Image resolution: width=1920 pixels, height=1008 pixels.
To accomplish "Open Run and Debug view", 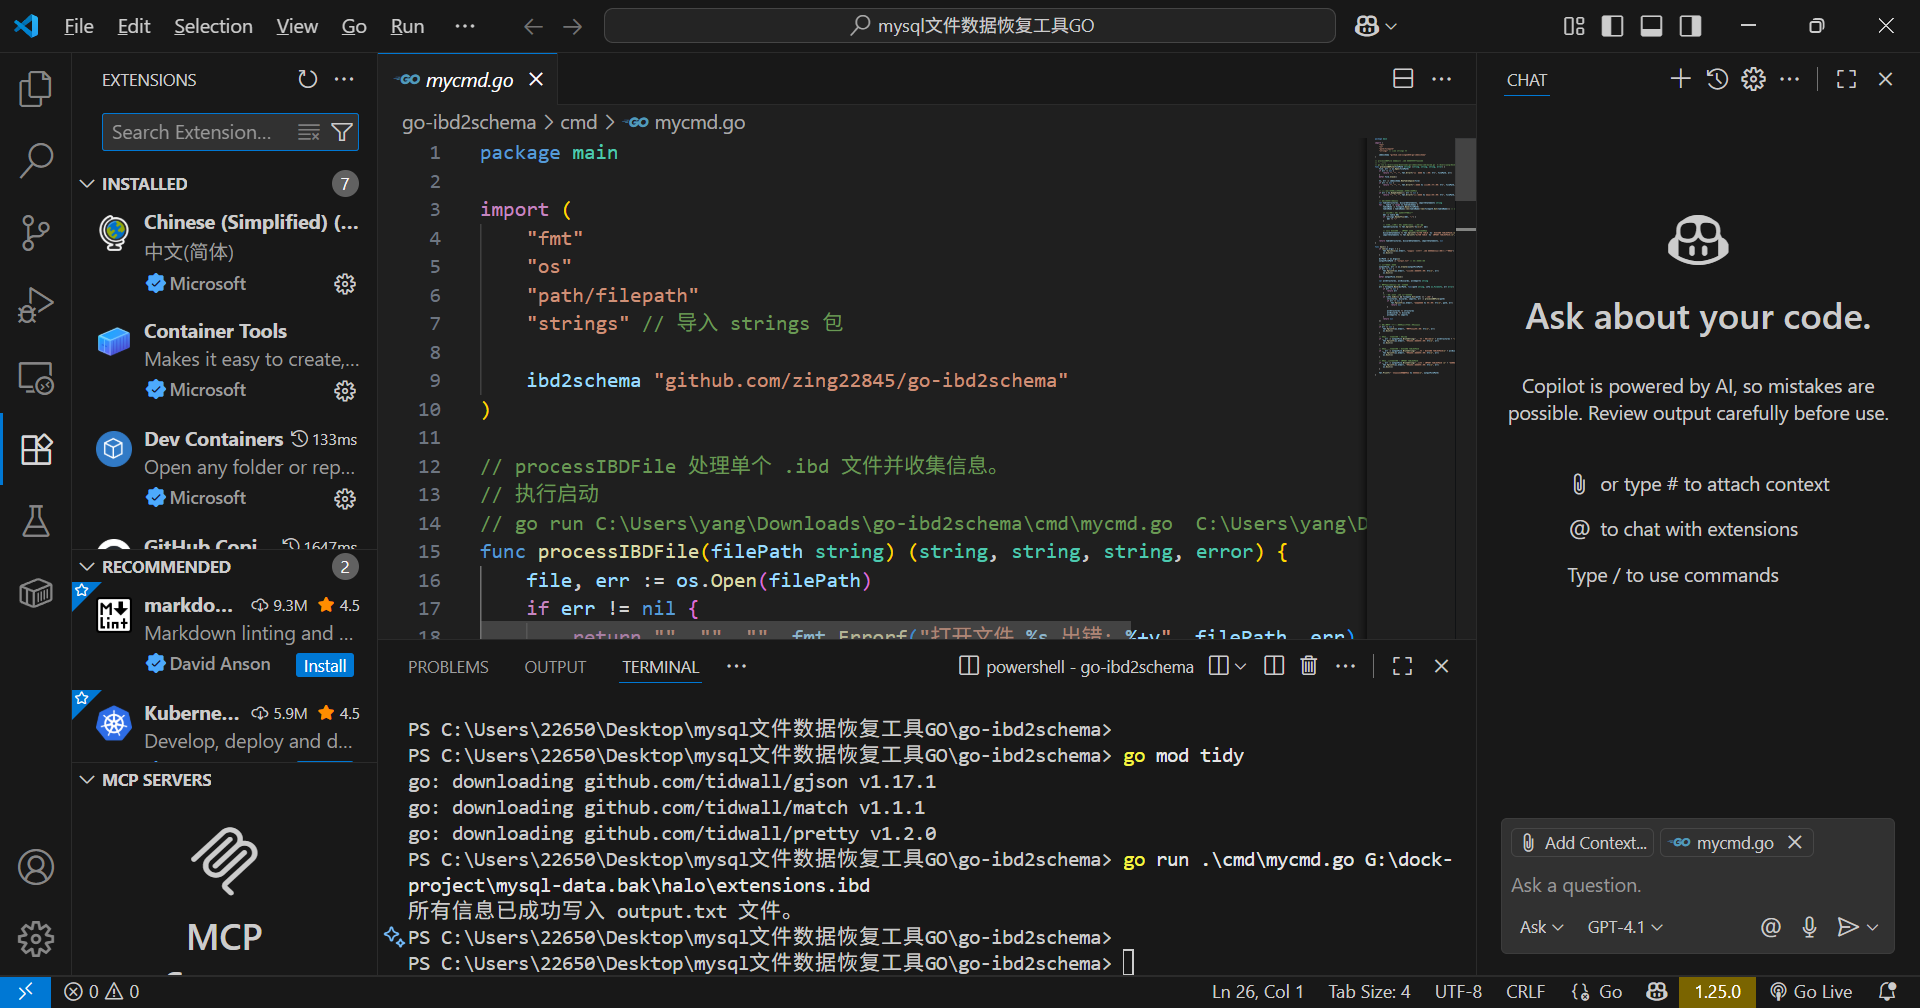I will pos(36,305).
